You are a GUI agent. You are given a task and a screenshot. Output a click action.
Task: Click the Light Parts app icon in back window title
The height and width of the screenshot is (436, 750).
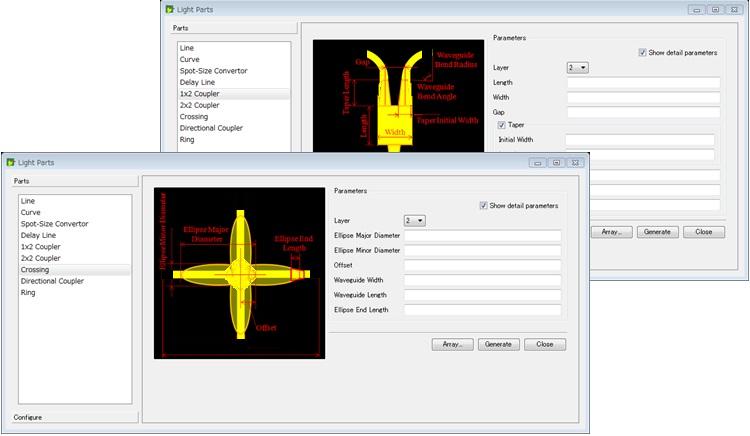coord(169,10)
